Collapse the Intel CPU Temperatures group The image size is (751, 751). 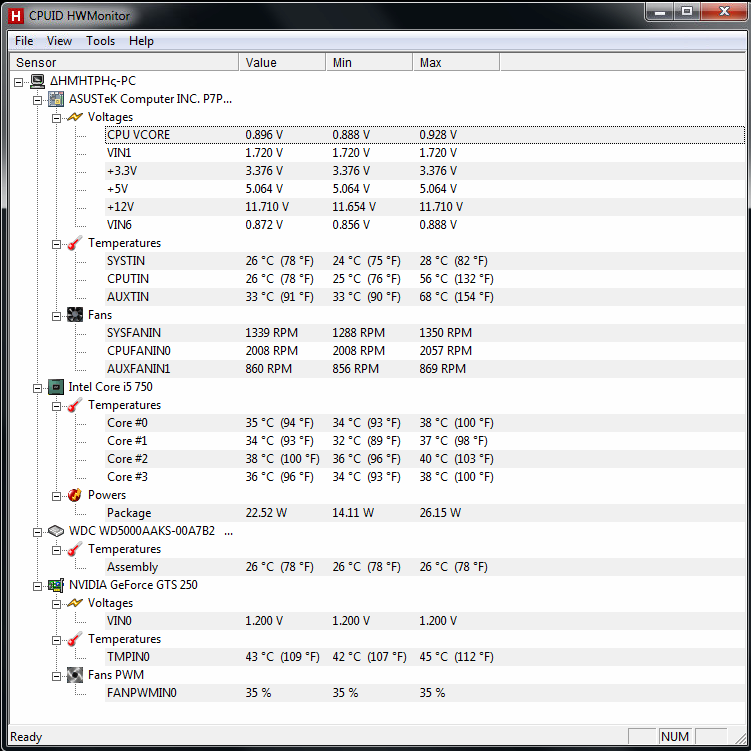tap(57, 406)
